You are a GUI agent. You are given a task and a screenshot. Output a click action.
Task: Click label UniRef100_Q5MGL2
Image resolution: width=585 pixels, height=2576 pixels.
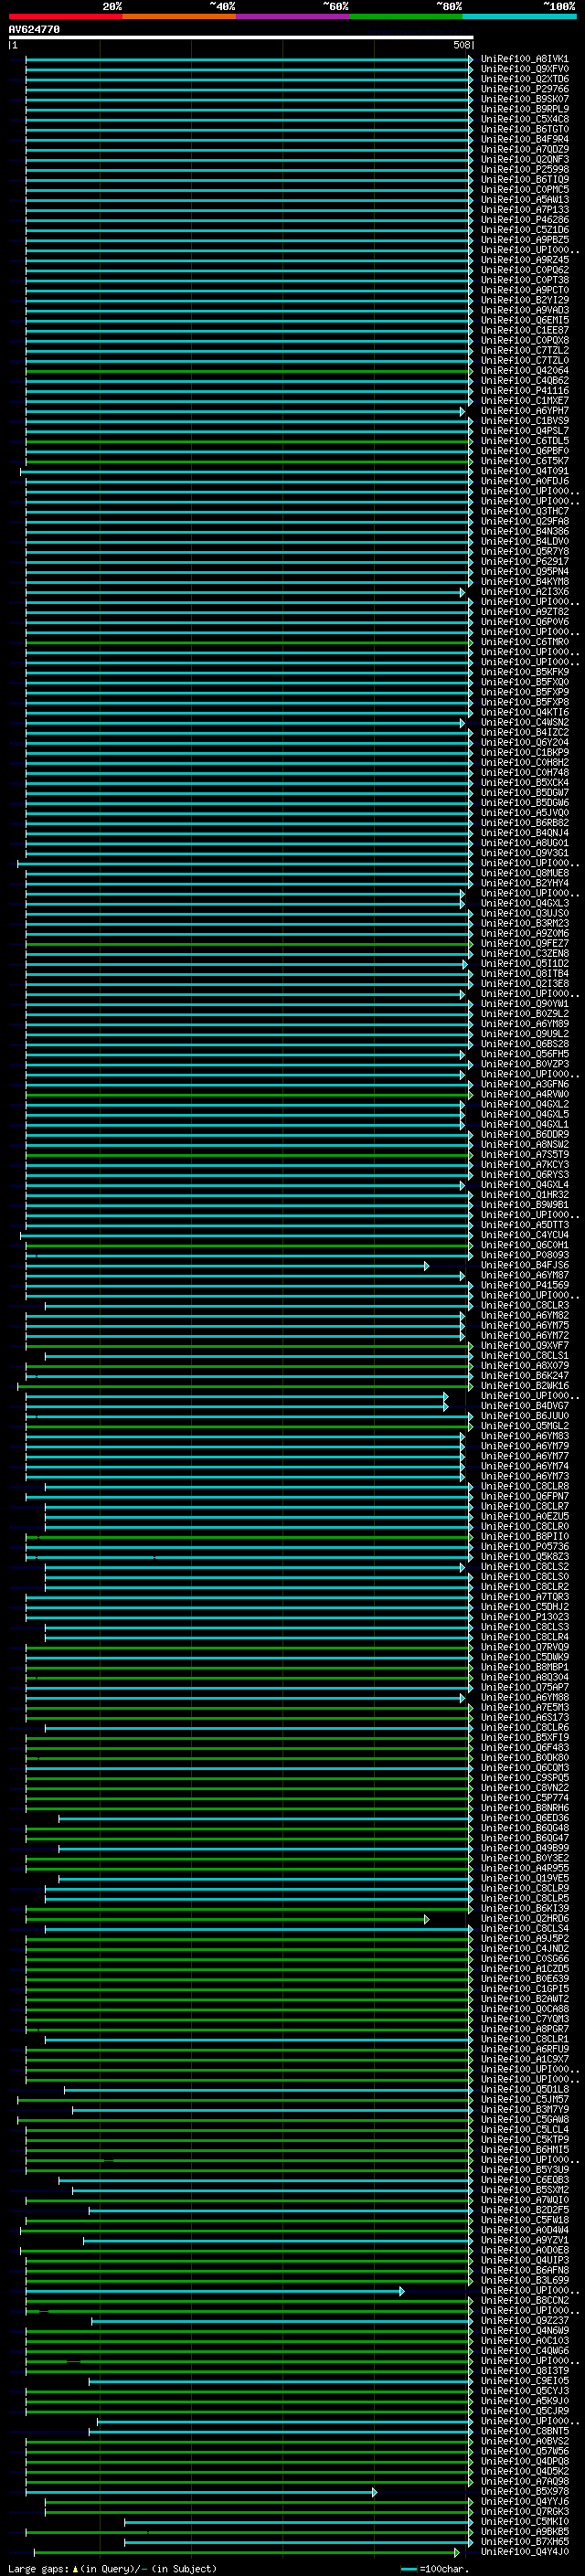[x=524, y=1426]
